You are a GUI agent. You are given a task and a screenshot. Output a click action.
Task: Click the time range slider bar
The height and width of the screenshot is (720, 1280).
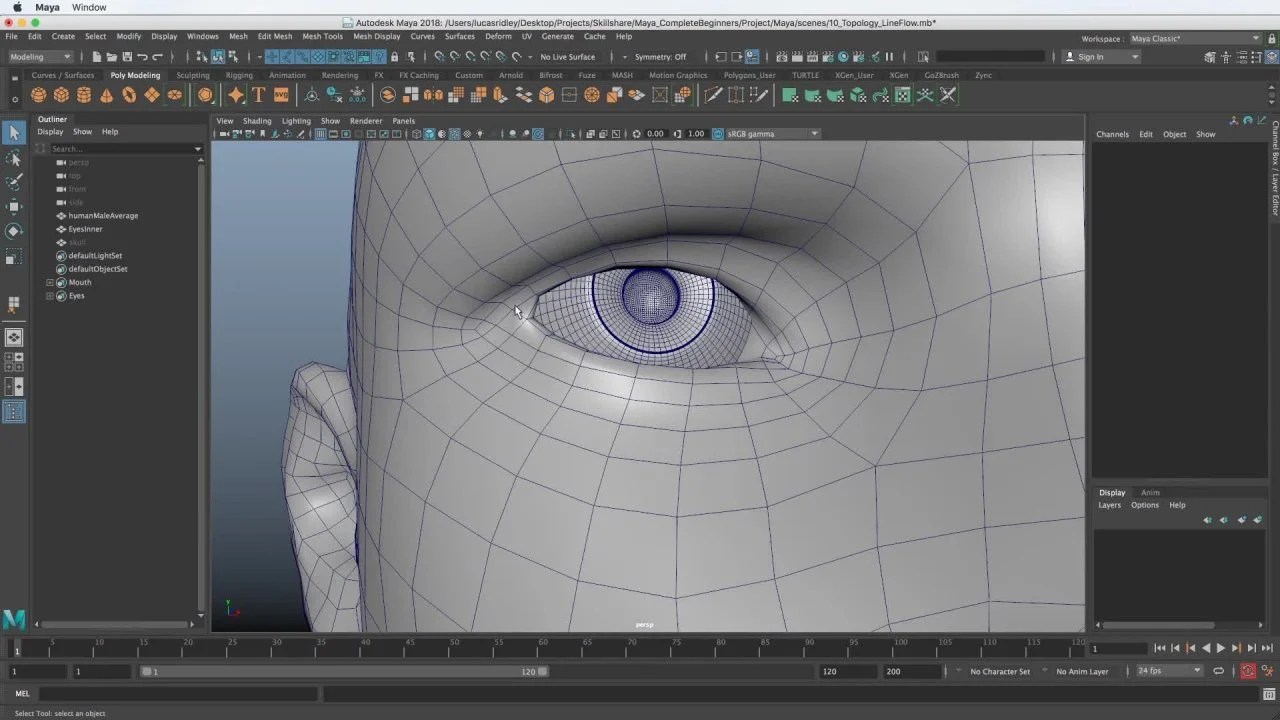(x=340, y=672)
